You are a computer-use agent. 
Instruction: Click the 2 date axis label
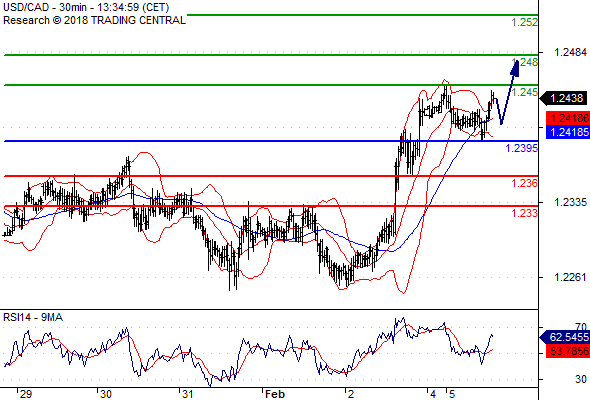pyautogui.click(x=351, y=394)
